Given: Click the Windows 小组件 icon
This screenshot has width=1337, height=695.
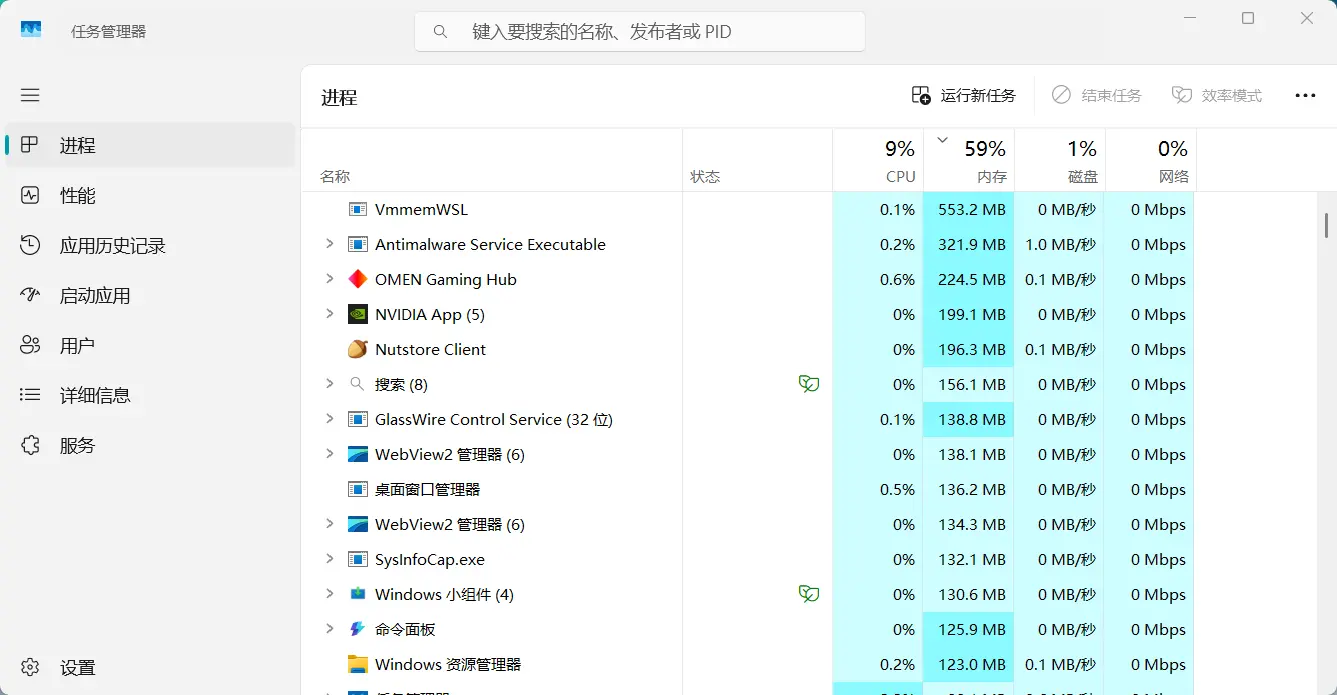Looking at the screenshot, I should click(x=357, y=594).
